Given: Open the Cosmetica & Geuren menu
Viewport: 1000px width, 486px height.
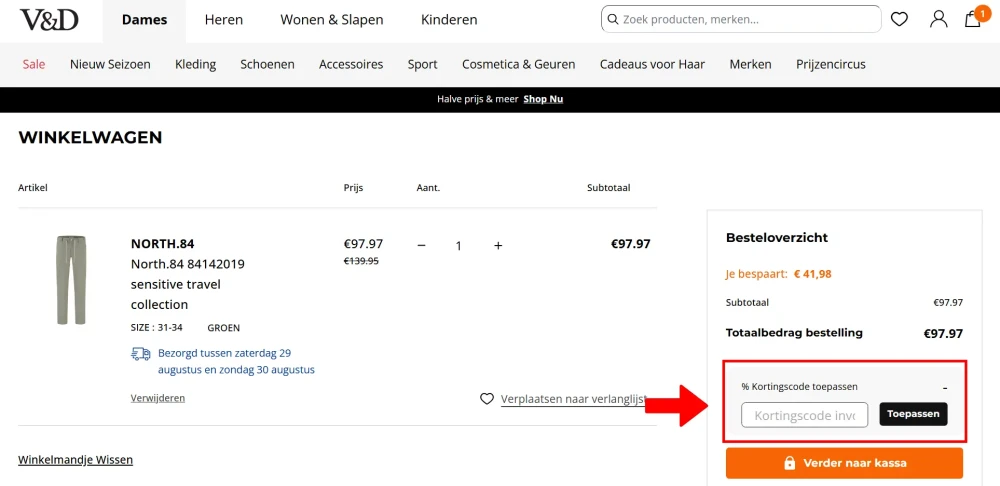Looking at the screenshot, I should click(x=518, y=64).
